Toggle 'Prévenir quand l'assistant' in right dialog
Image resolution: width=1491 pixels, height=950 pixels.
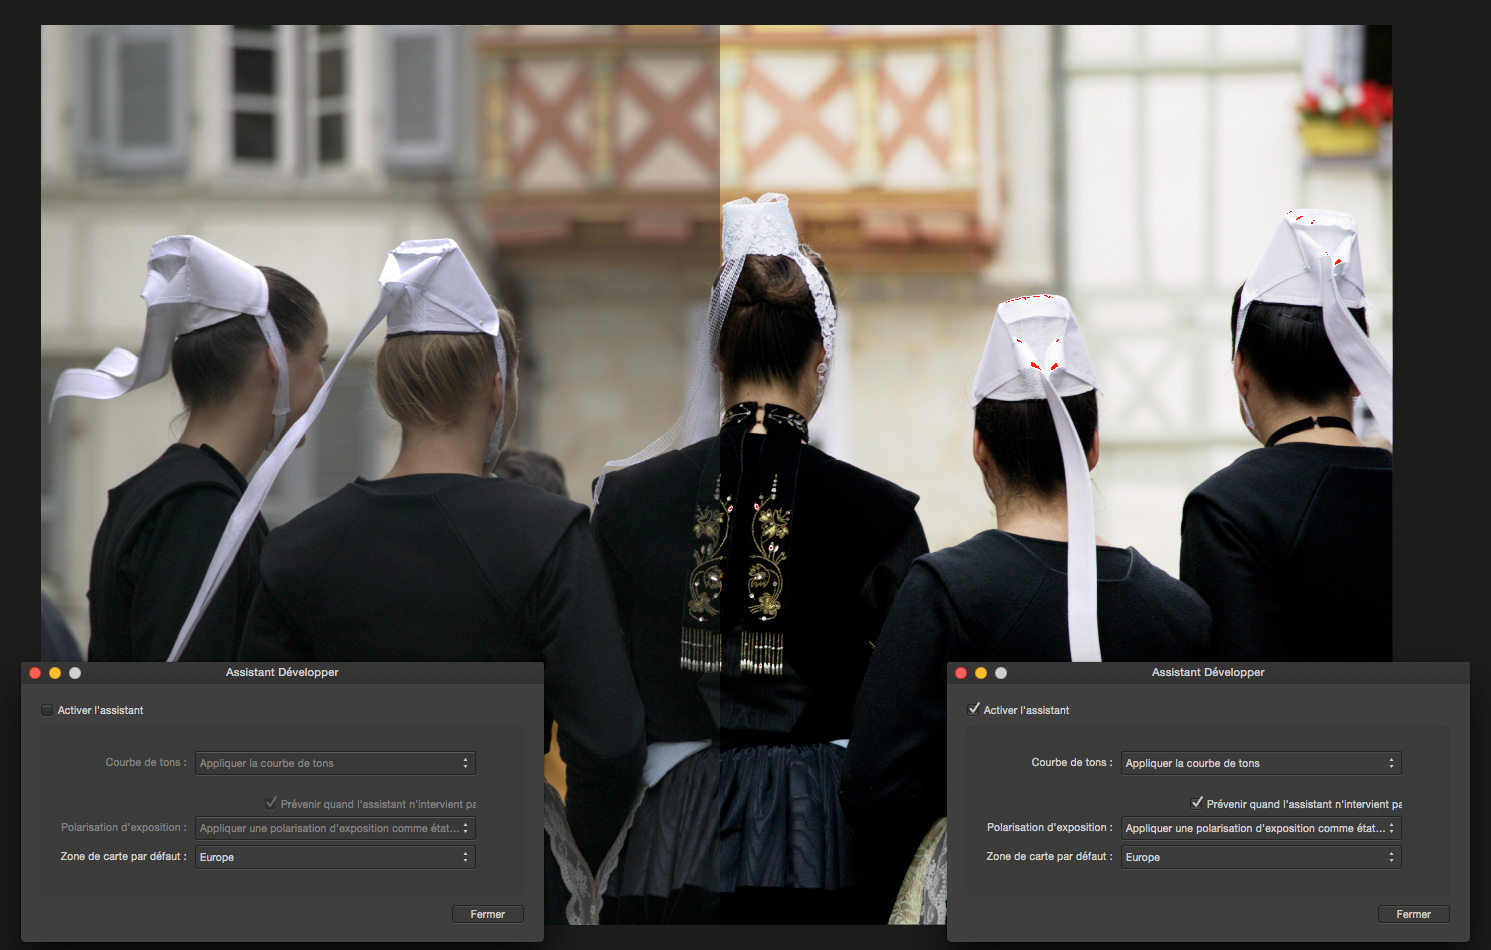tap(1197, 803)
